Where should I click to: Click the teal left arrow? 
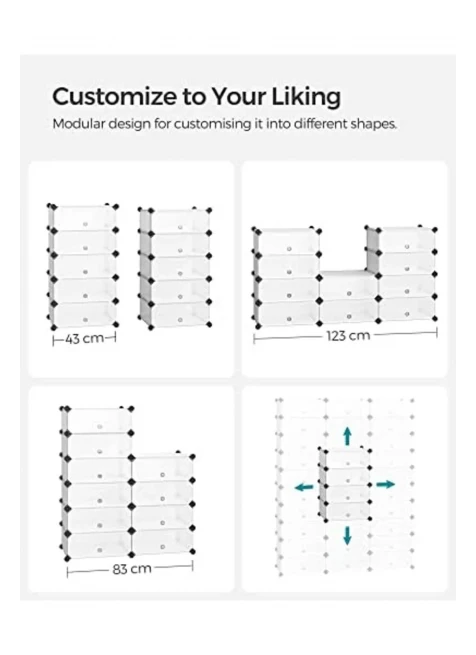304,487
